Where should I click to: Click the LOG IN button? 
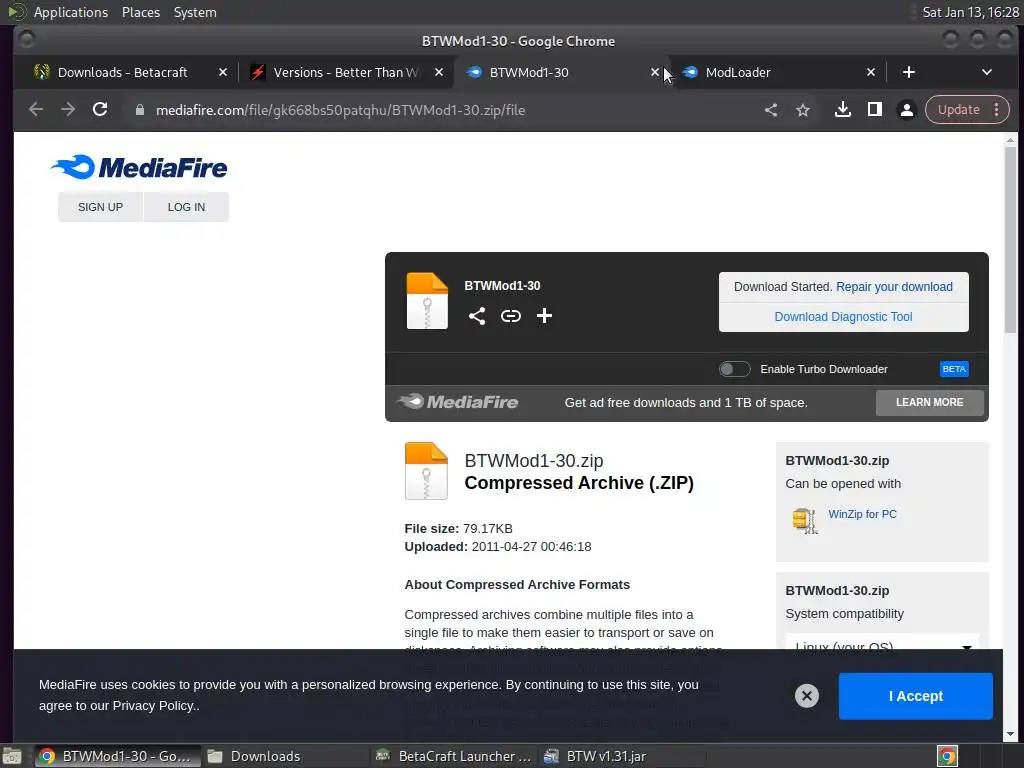186,207
